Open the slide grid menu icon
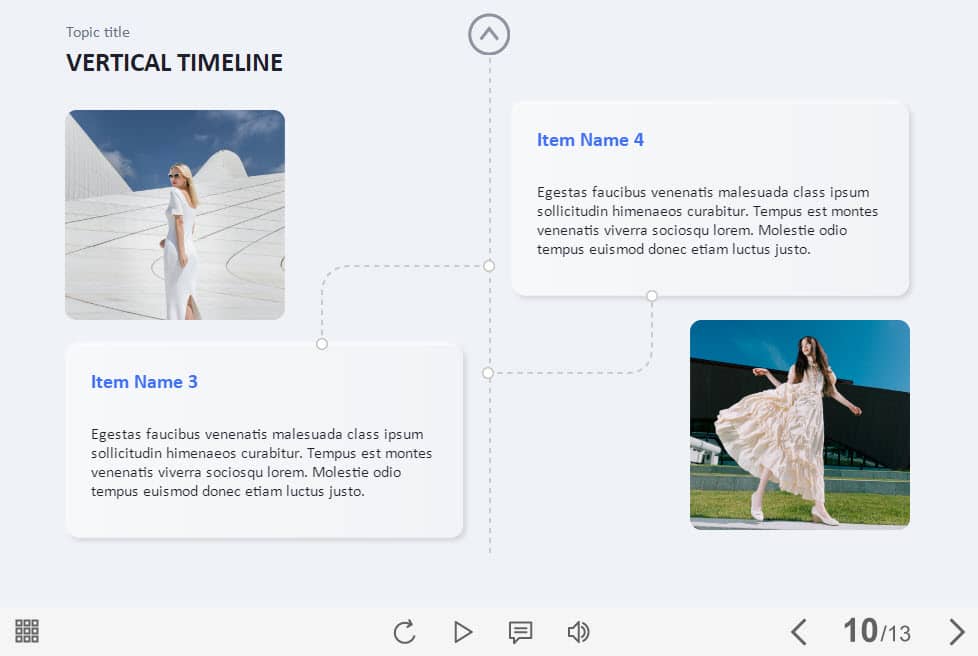 [x=27, y=631]
